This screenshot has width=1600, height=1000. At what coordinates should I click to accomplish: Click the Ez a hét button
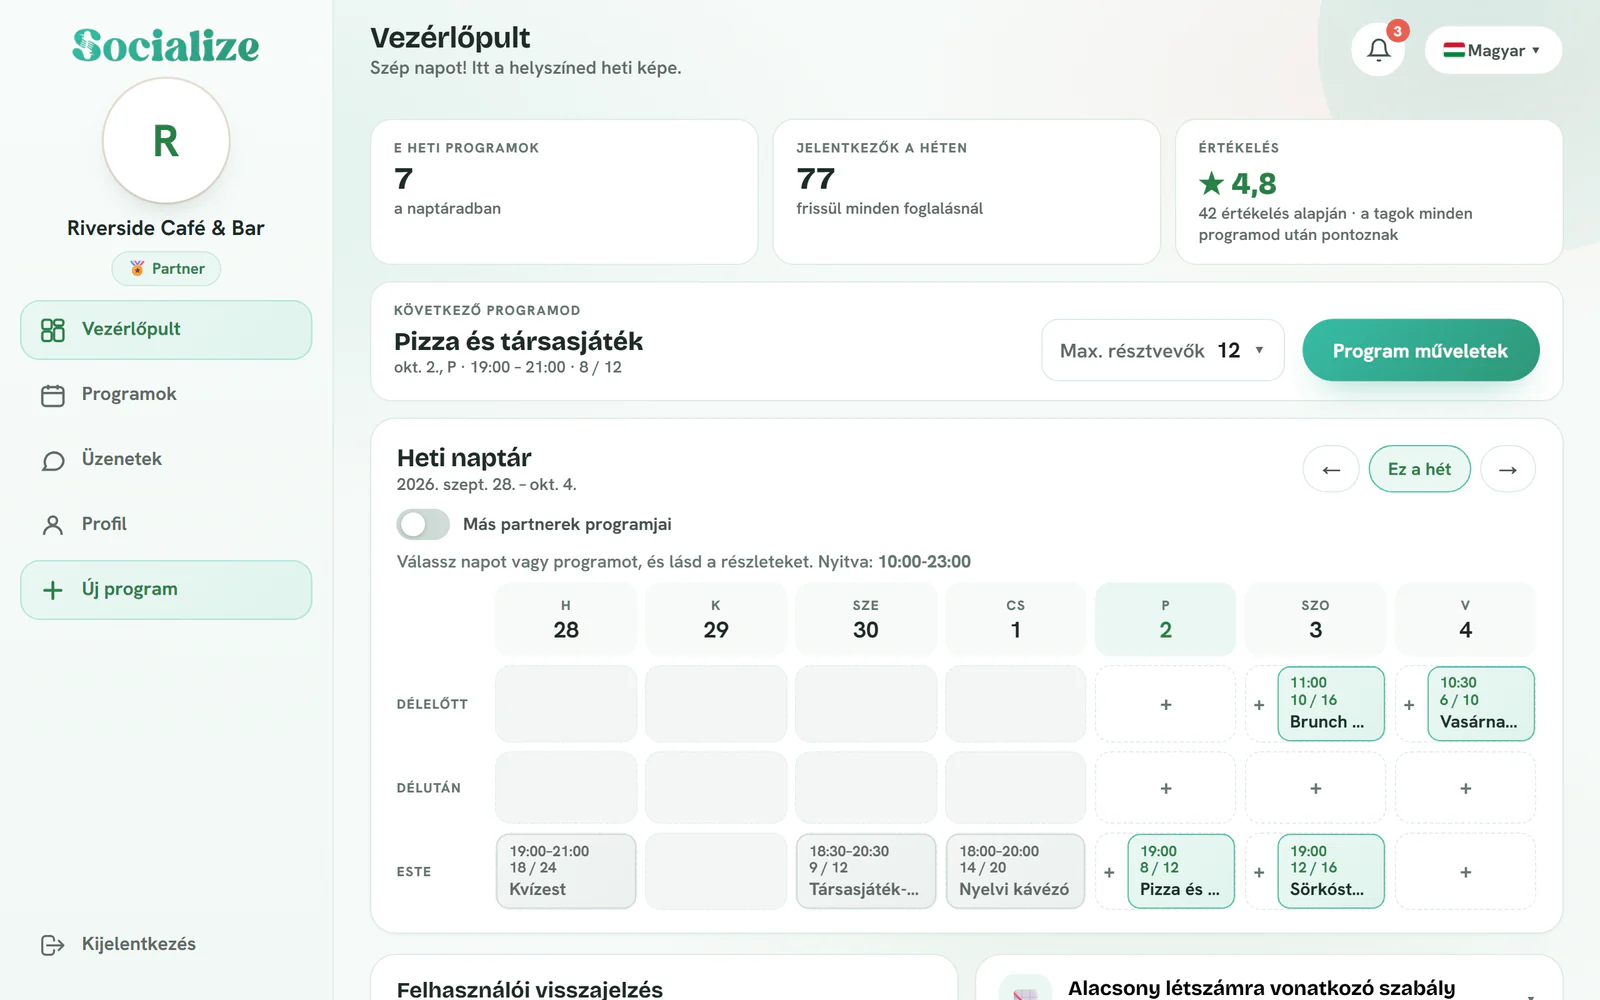click(1419, 469)
